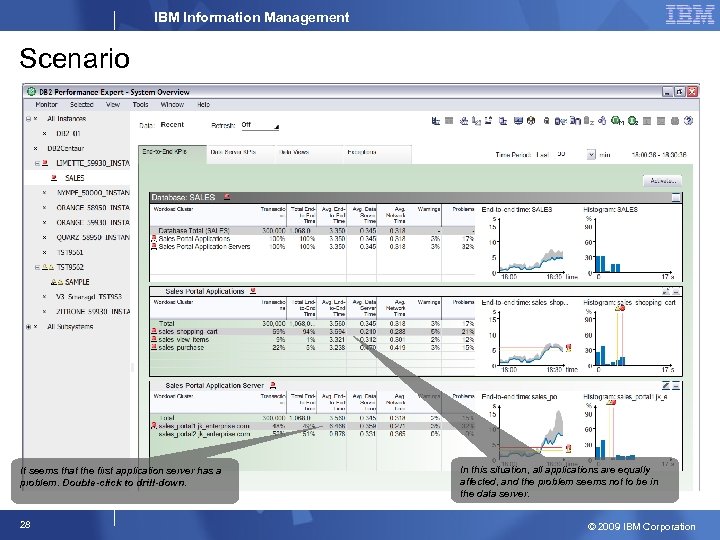Click the green M1 toolbar icon
Image resolution: width=720 pixels, height=540 pixels.
coord(618,121)
